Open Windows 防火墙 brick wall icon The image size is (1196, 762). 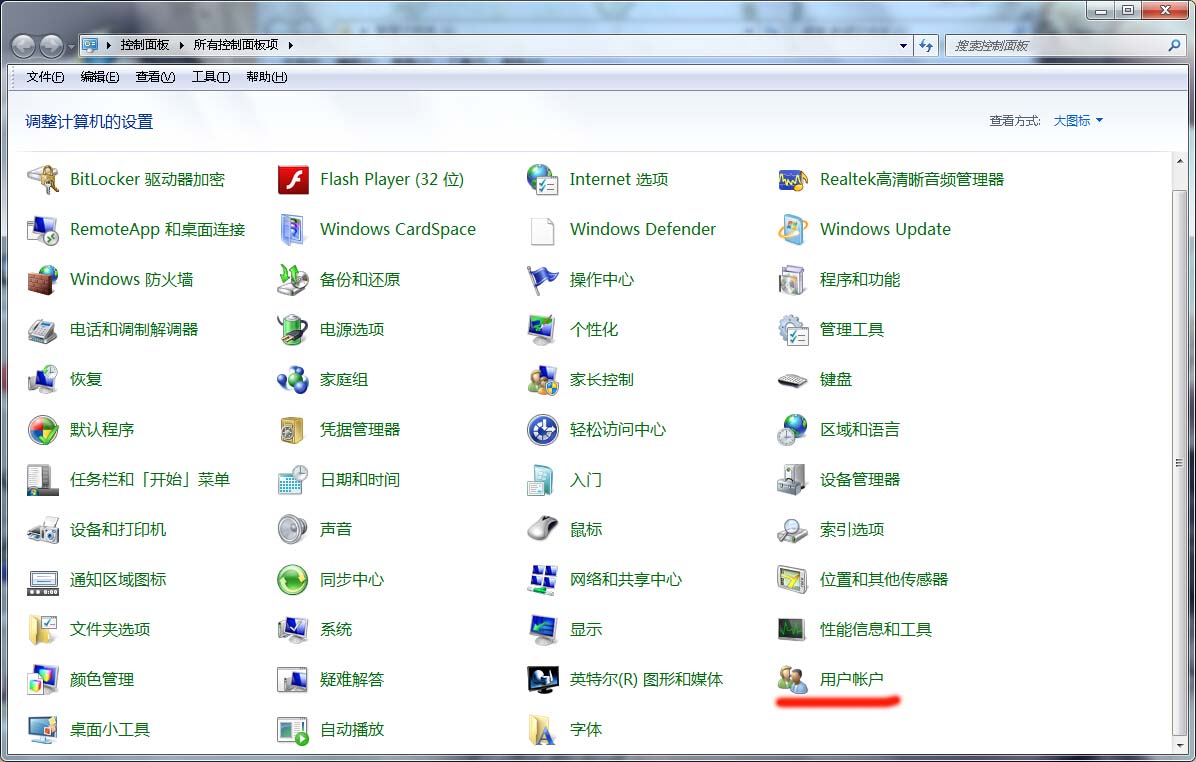(43, 280)
